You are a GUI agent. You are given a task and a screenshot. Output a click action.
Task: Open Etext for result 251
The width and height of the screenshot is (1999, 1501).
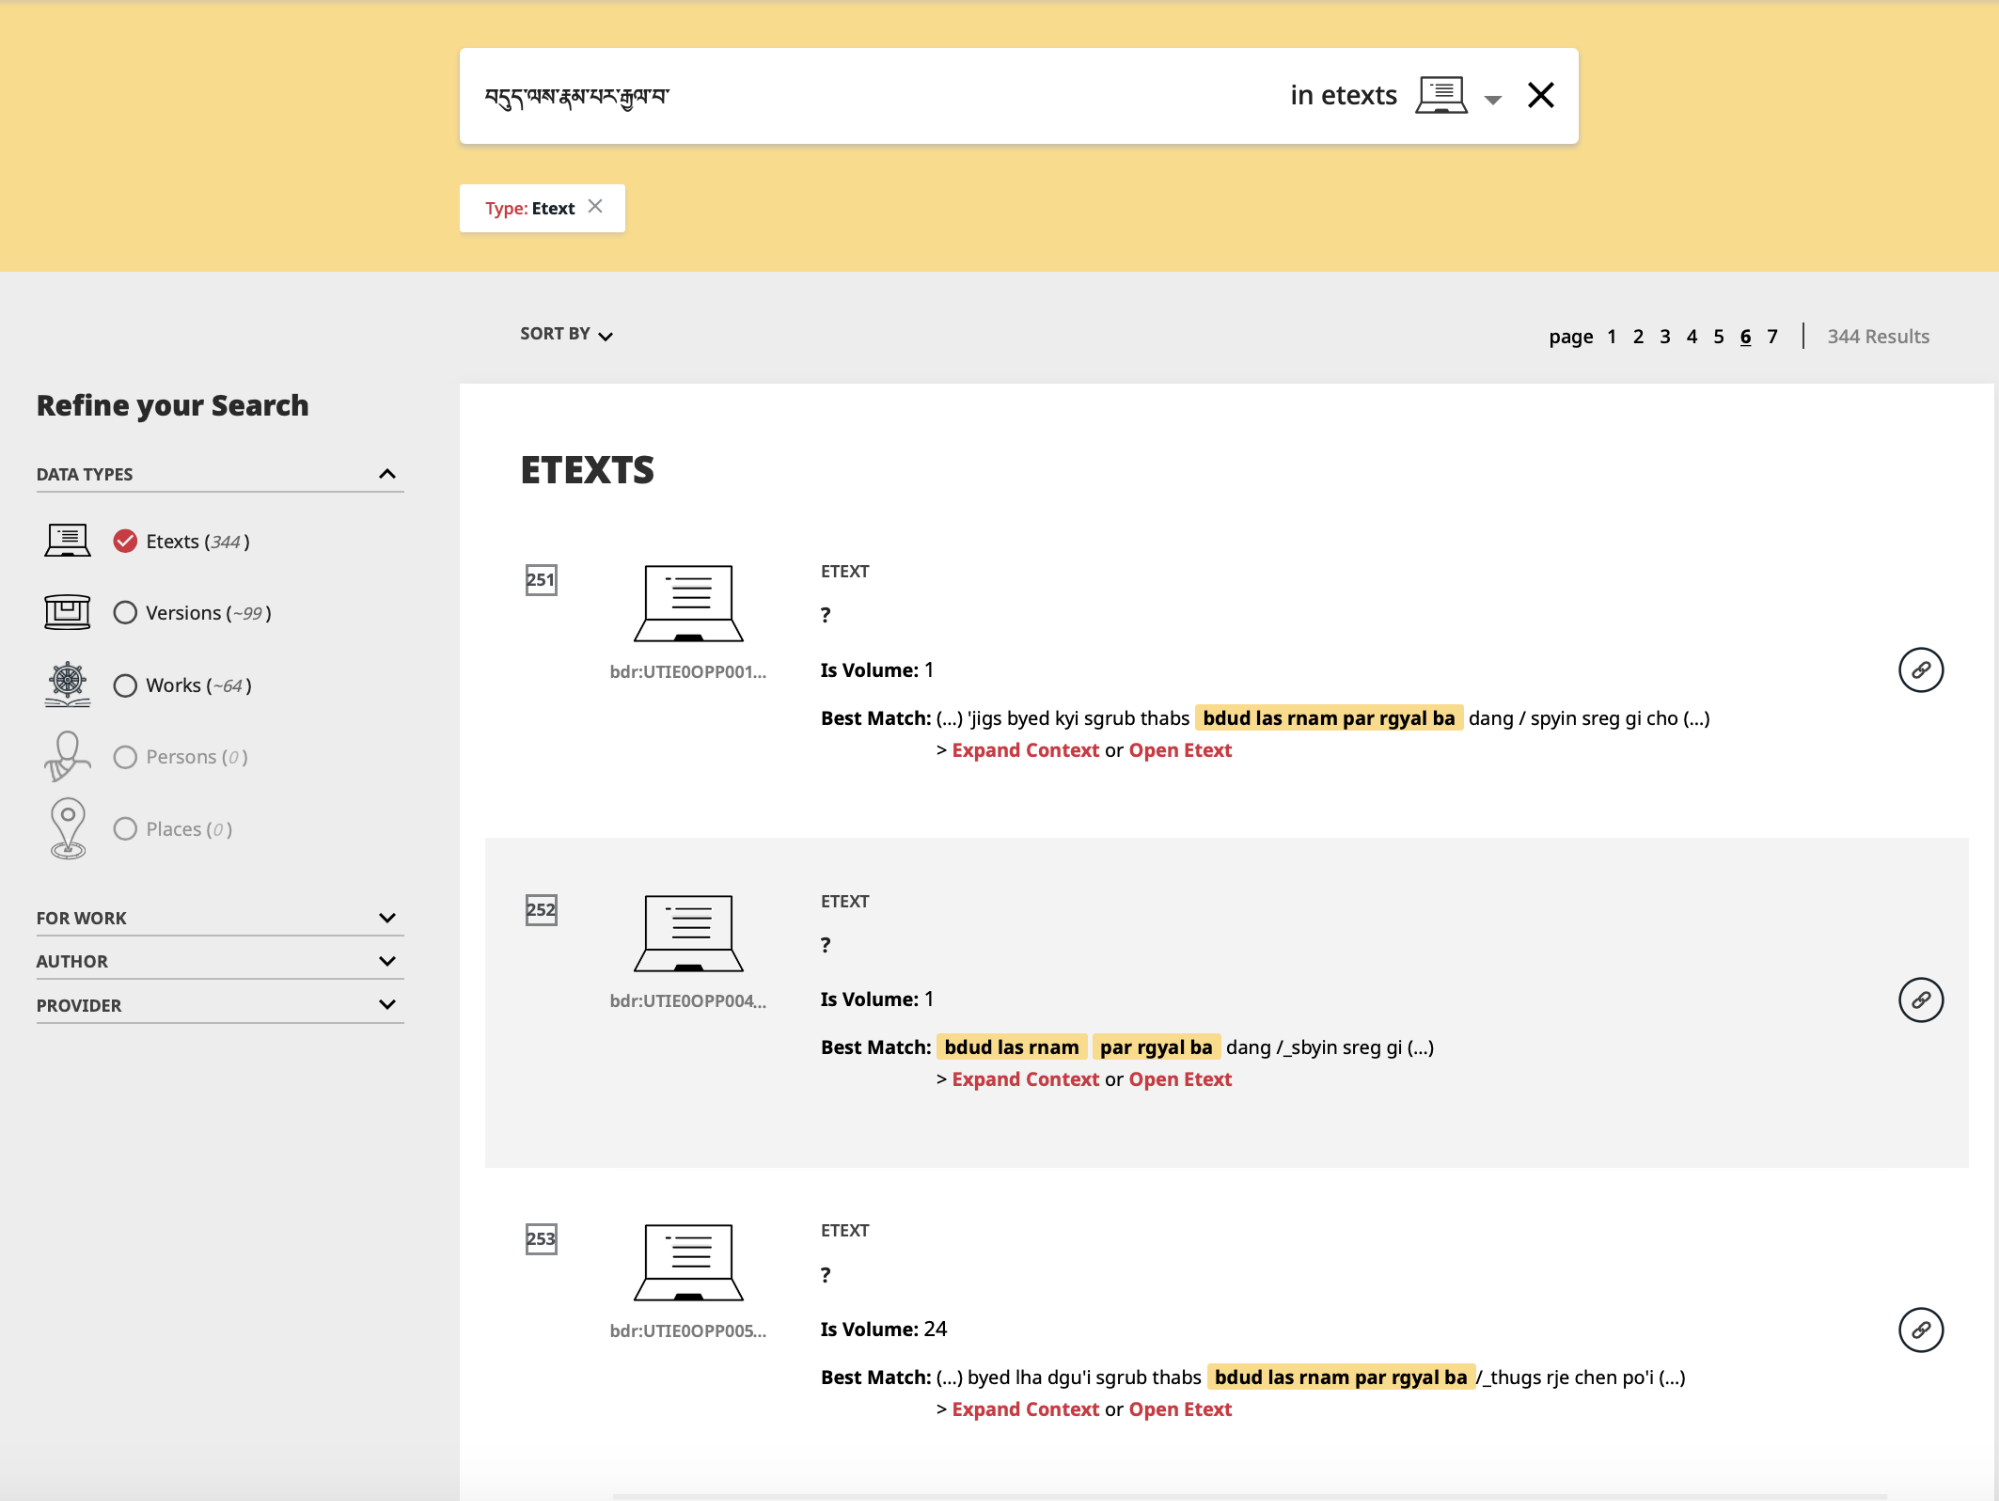click(x=1180, y=750)
